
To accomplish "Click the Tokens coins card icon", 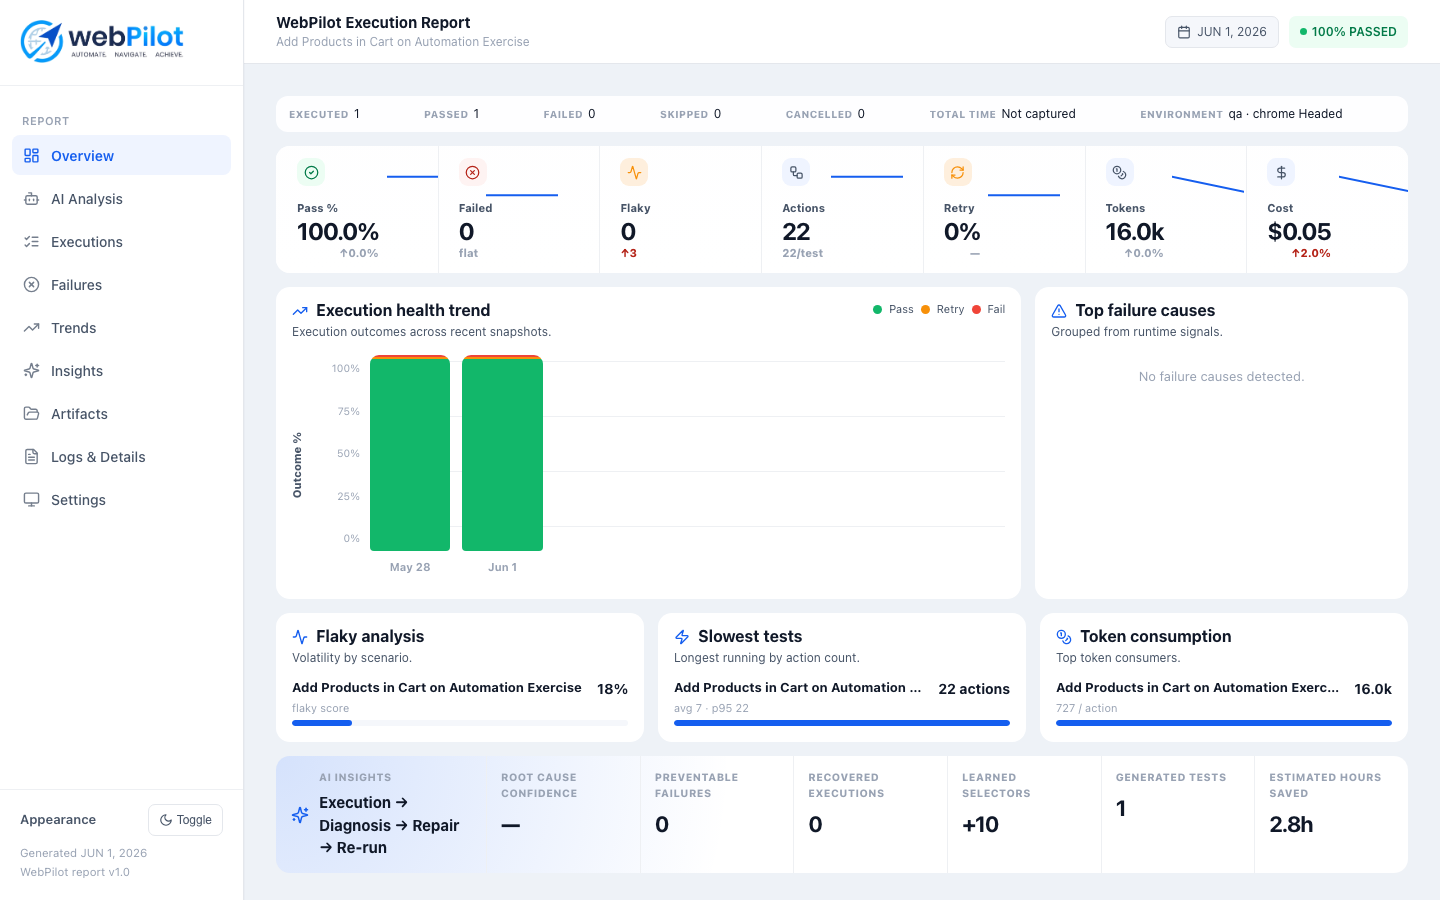I will [x=1119, y=172].
